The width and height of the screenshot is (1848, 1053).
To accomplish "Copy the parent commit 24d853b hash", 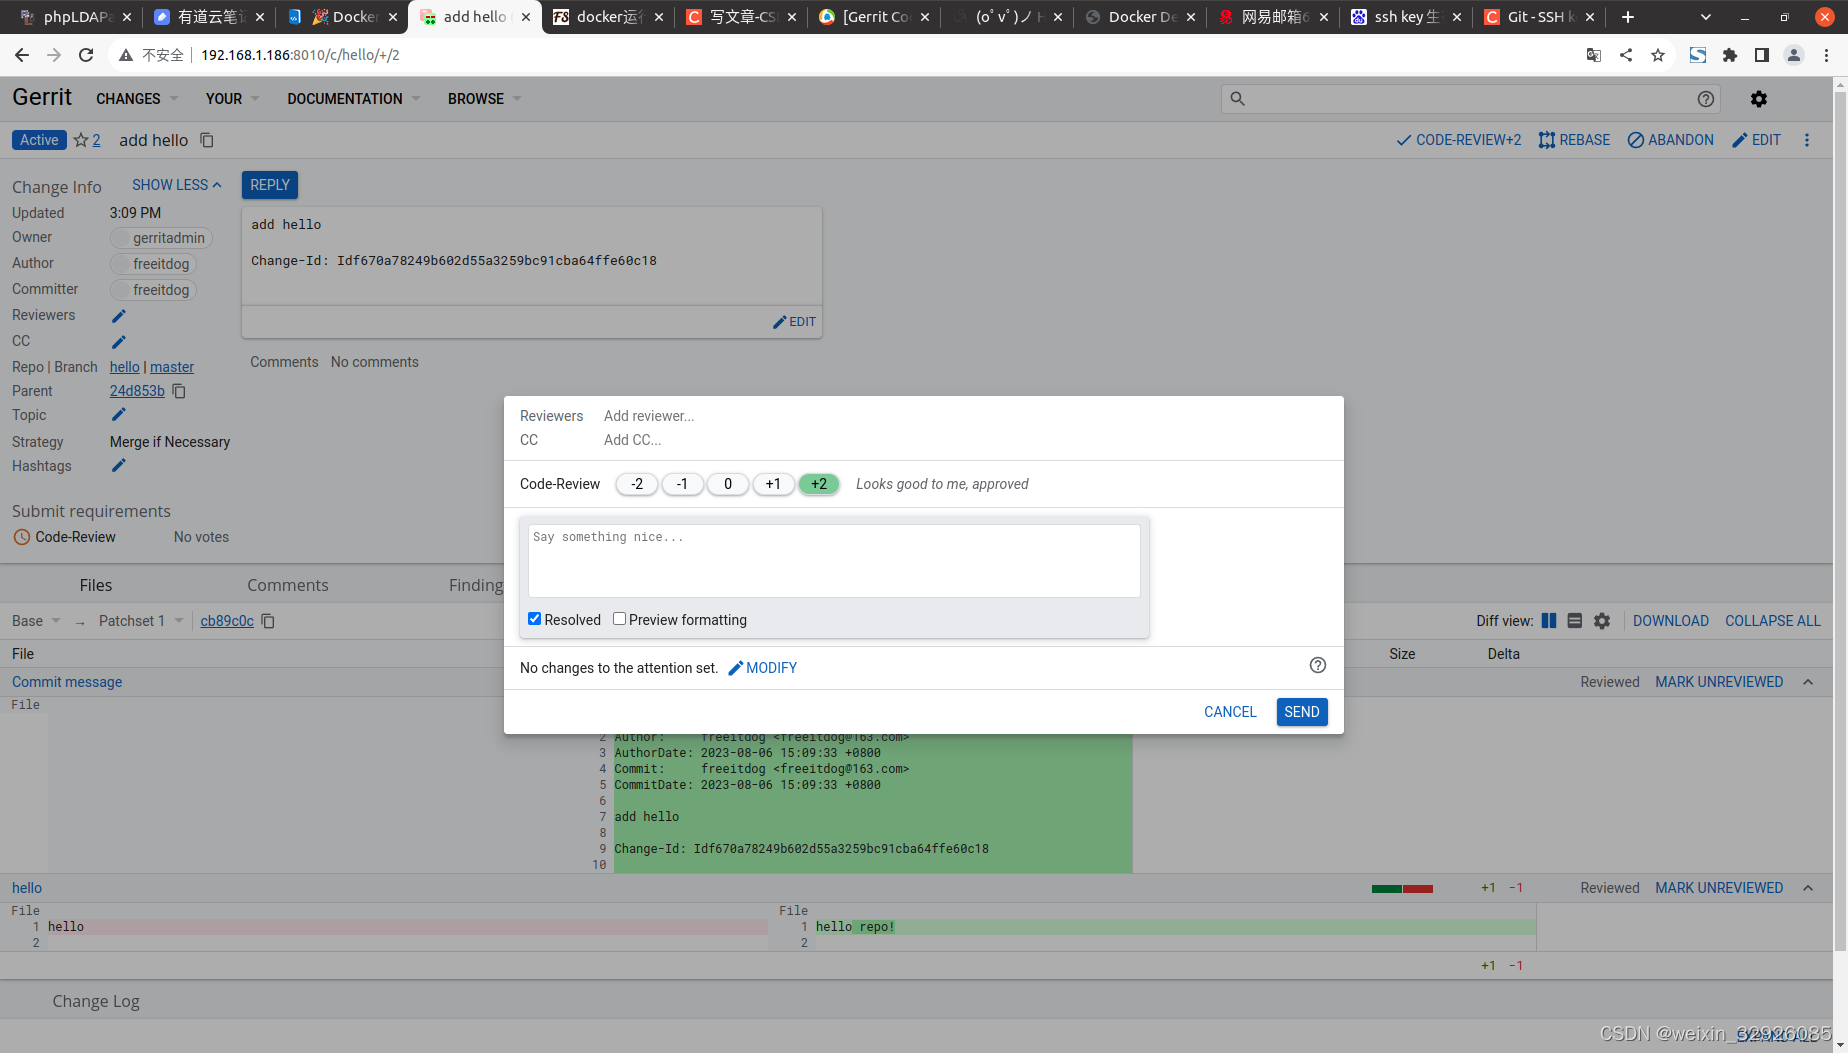I will [x=178, y=391].
